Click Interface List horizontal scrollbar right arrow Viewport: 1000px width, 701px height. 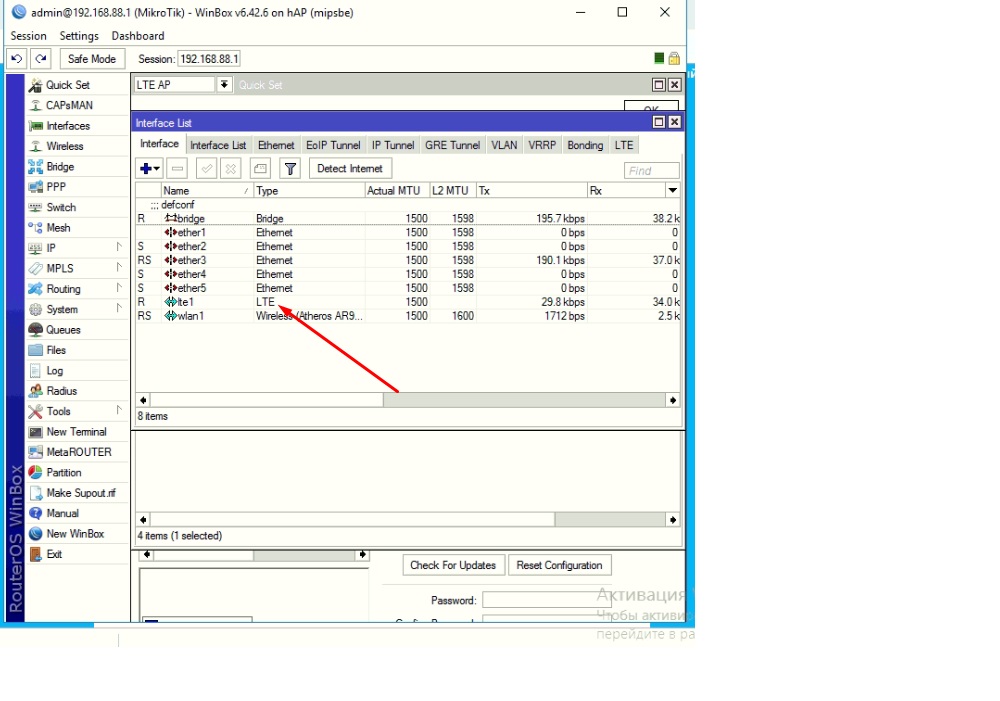click(673, 400)
